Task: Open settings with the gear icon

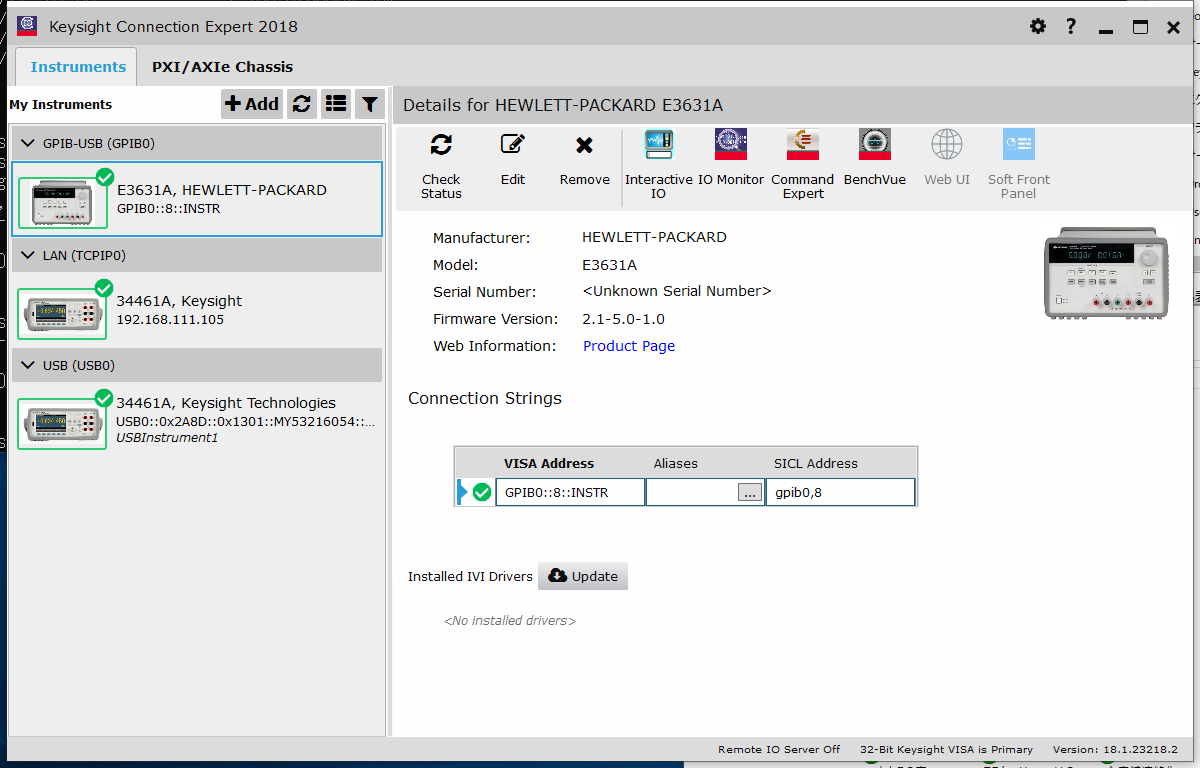Action: [x=1038, y=26]
